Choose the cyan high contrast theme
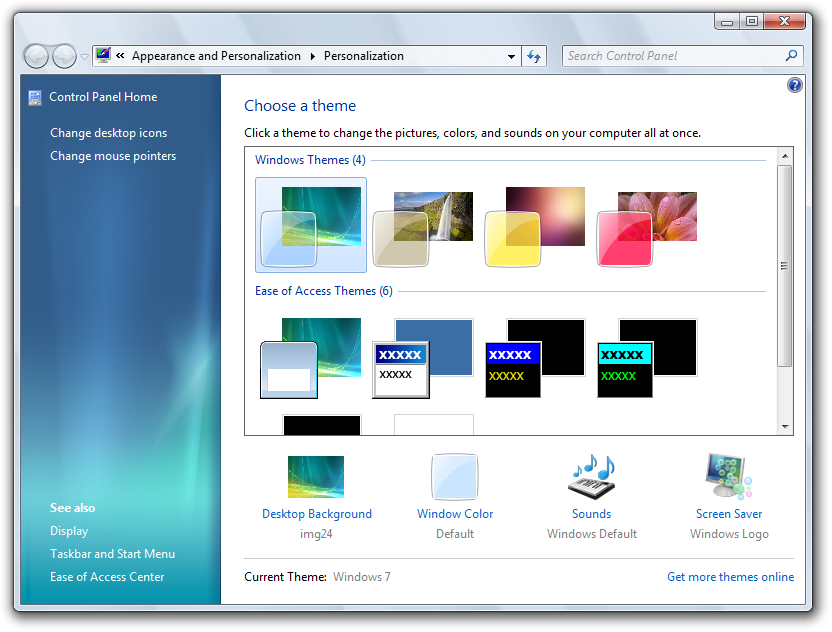Viewport: 832px width, 632px height. tap(647, 358)
